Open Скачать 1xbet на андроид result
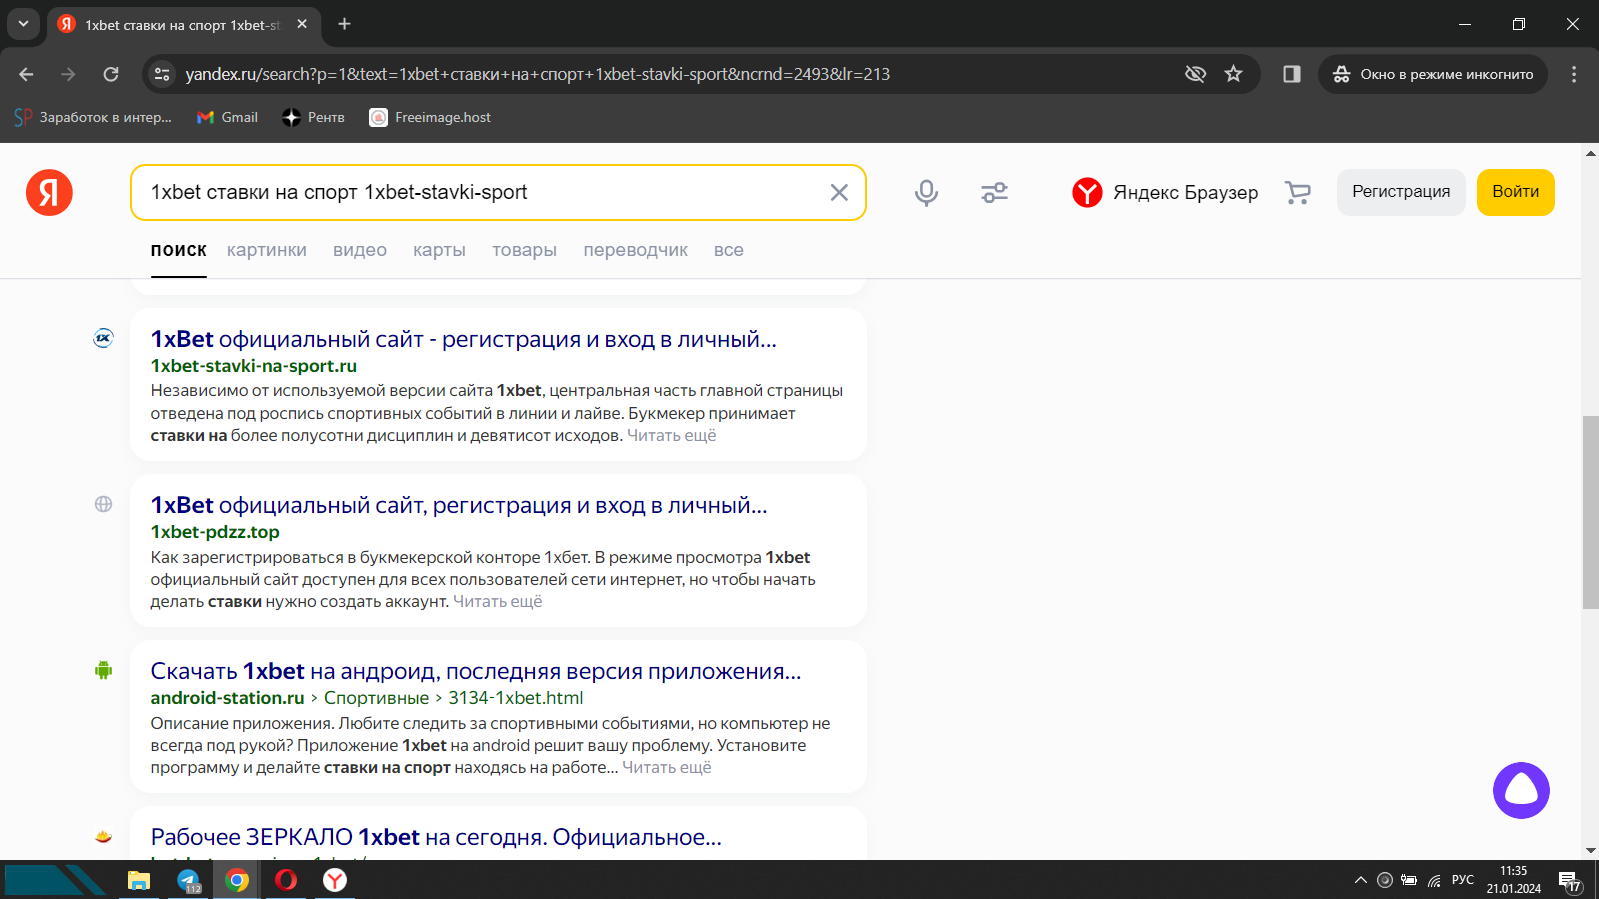The width and height of the screenshot is (1599, 899). pos(476,671)
